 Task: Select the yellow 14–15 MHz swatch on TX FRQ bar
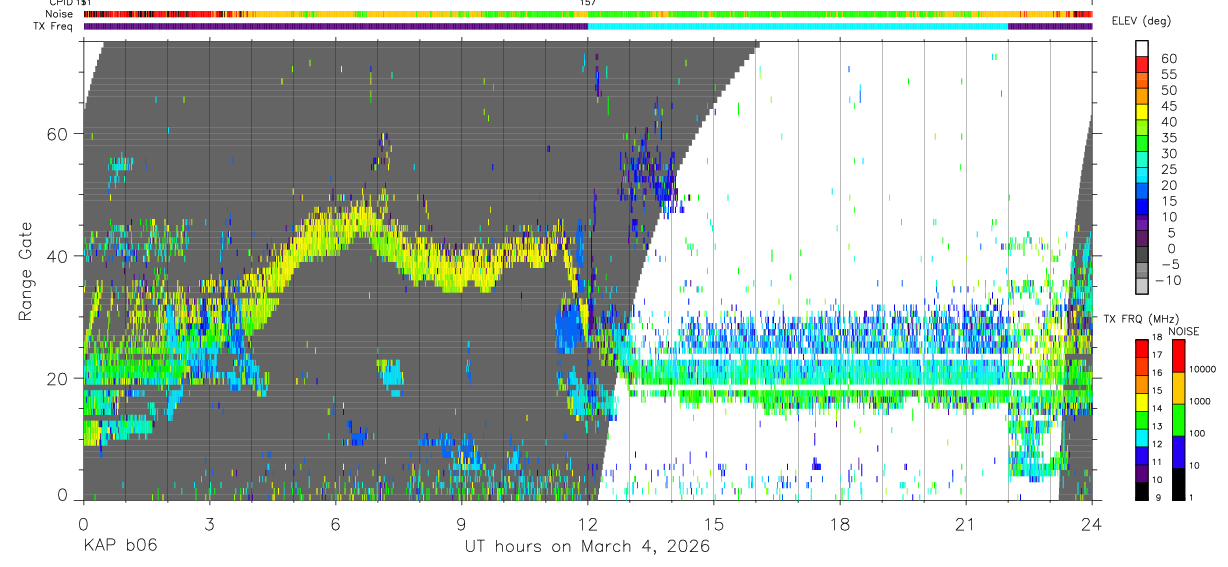tap(1143, 402)
